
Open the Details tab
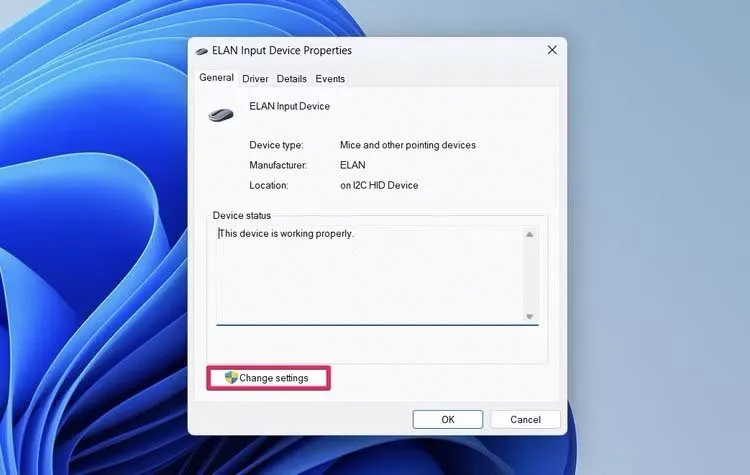coord(292,79)
